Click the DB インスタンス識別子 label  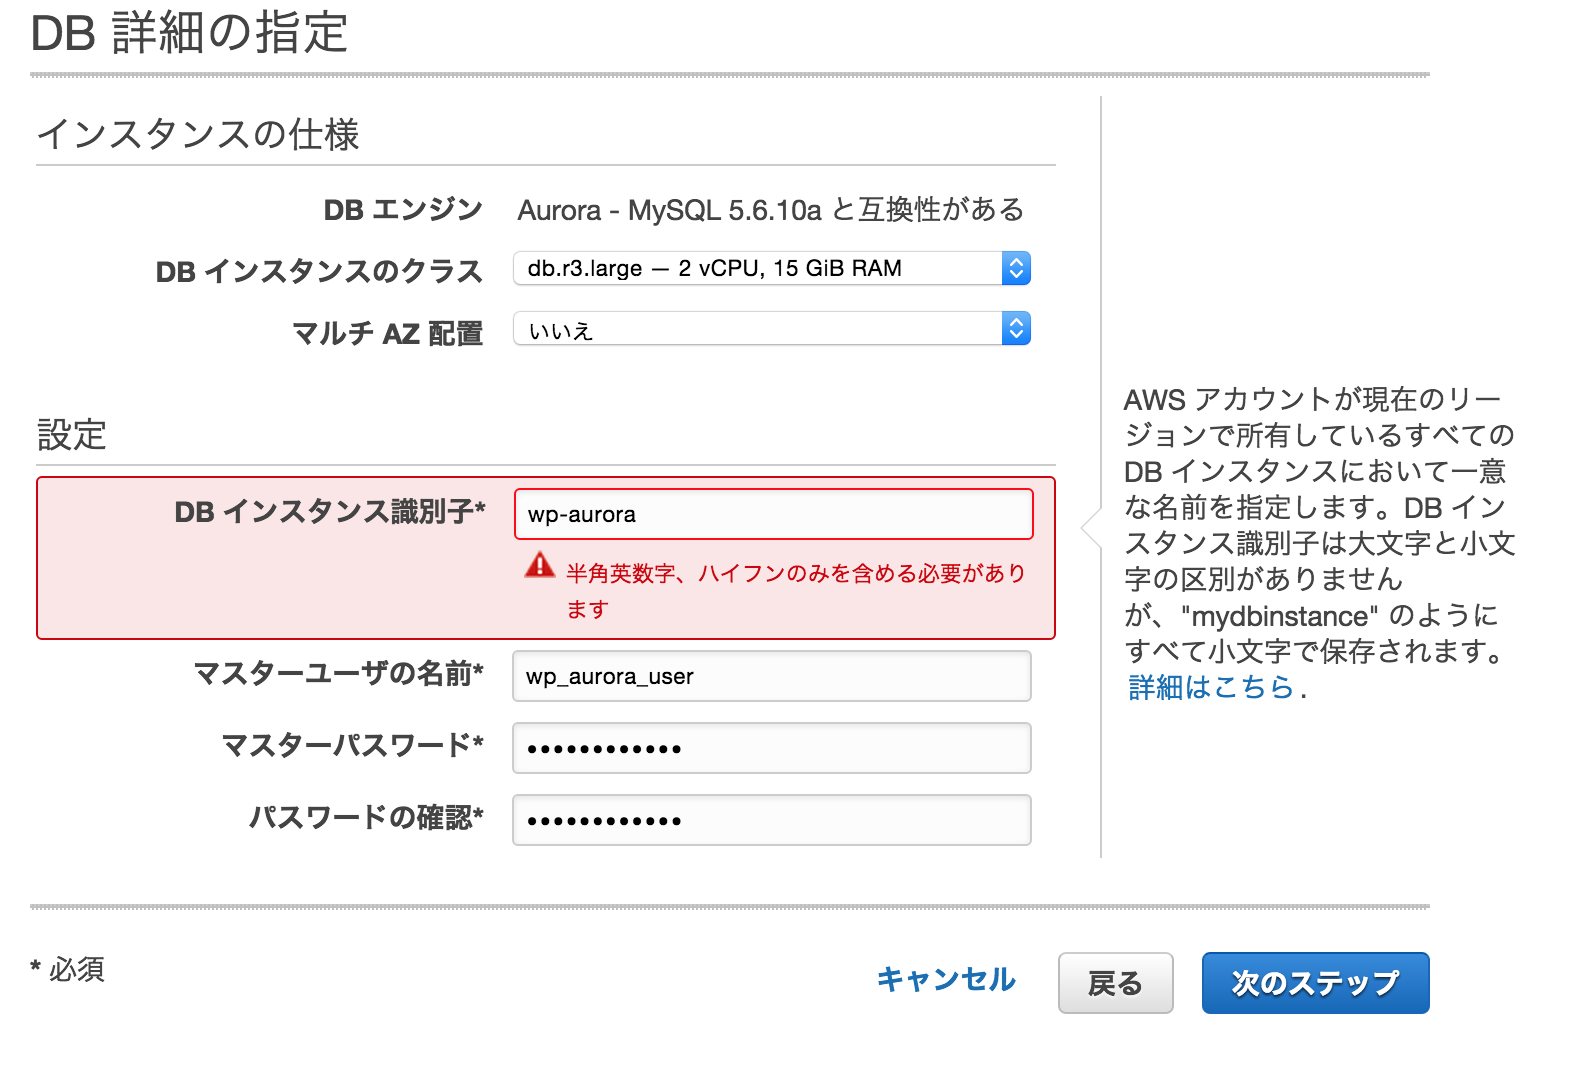point(330,512)
